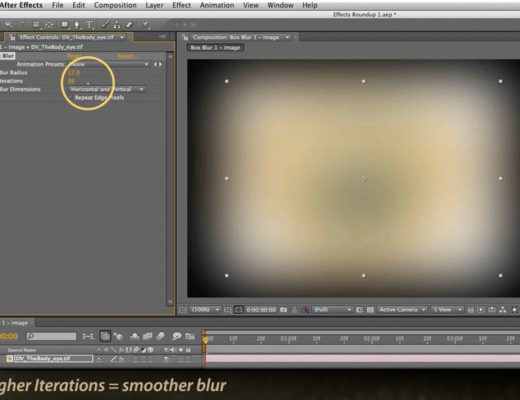Viewport: 520px width, 400px height.
Task: Select the Rectangle shape tool
Action: point(65,25)
